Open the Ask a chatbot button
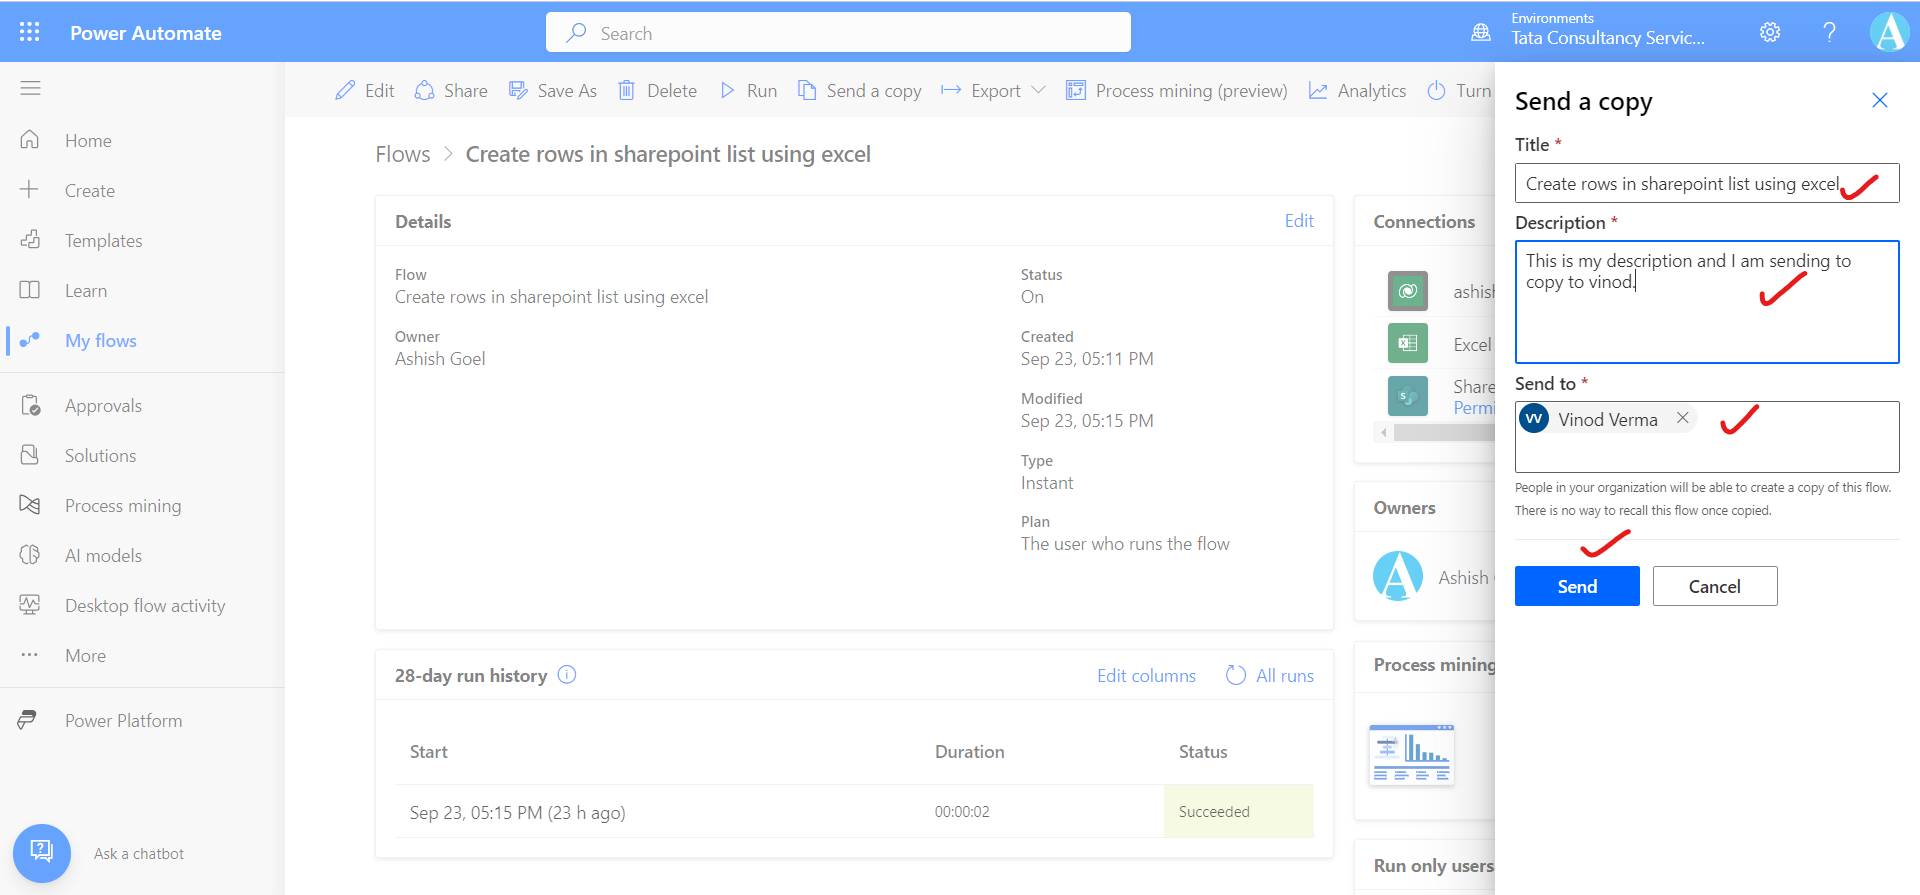This screenshot has height=895, width=1920. tap(42, 853)
